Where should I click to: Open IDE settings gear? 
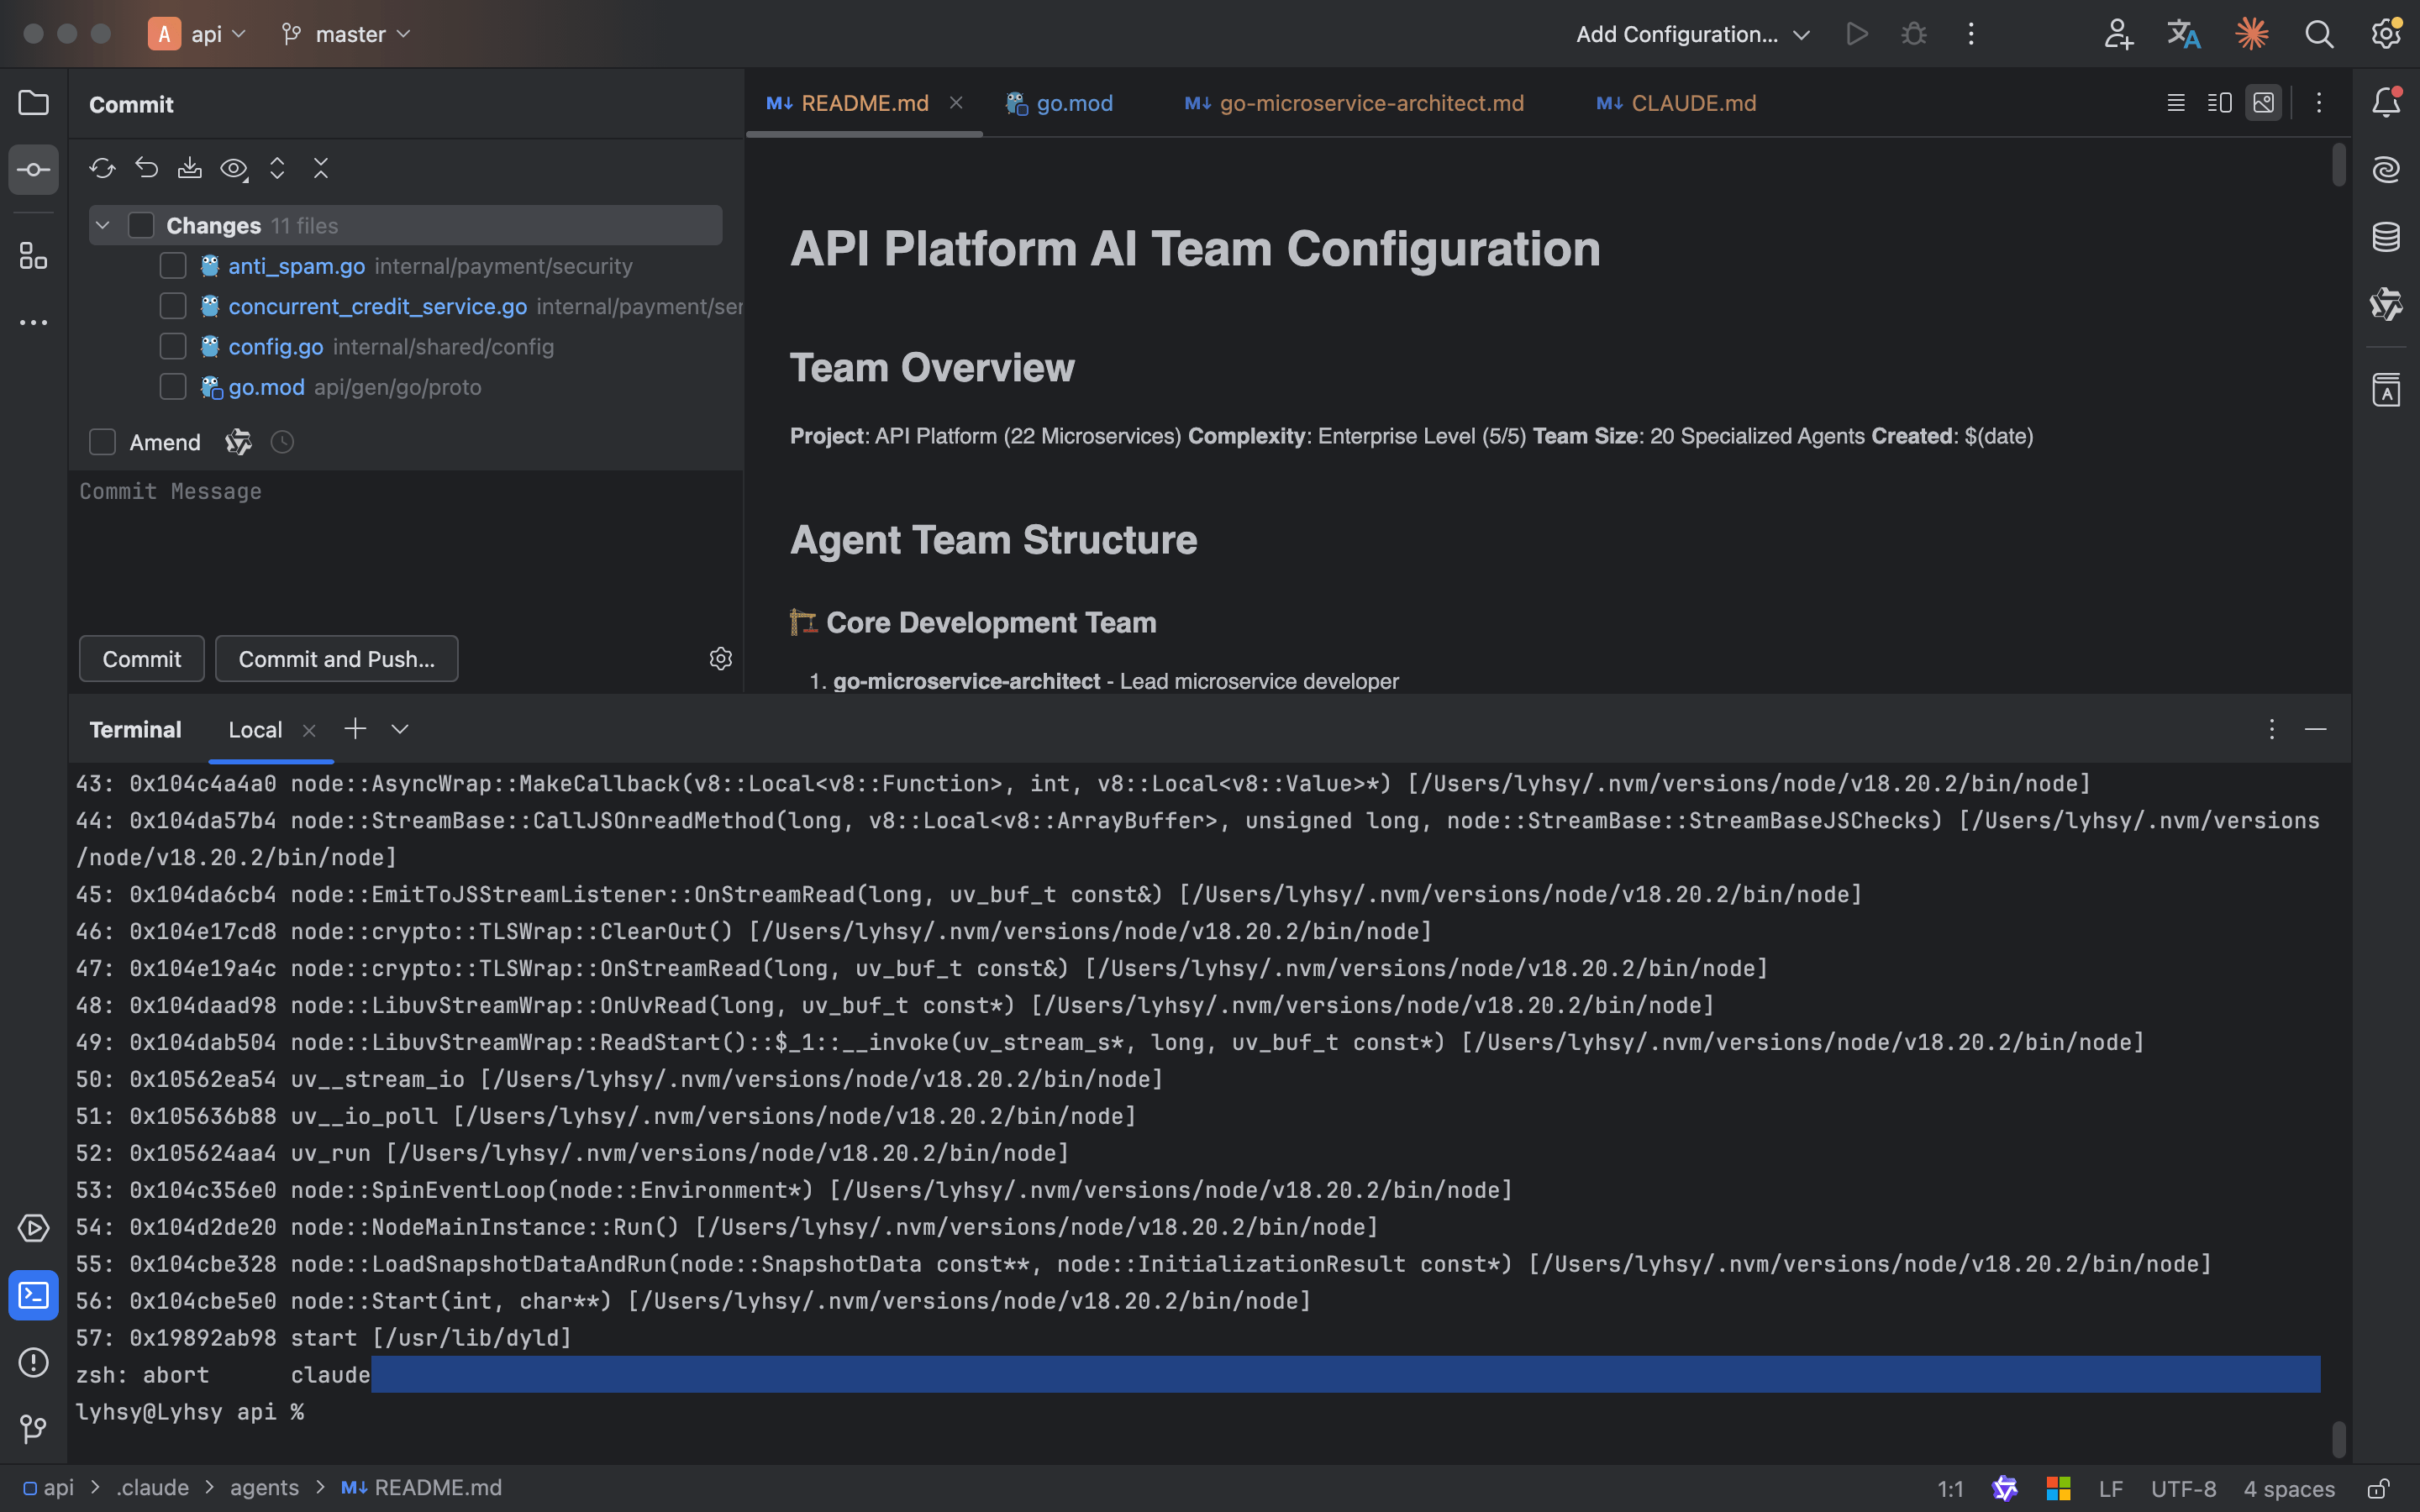coord(2386,34)
